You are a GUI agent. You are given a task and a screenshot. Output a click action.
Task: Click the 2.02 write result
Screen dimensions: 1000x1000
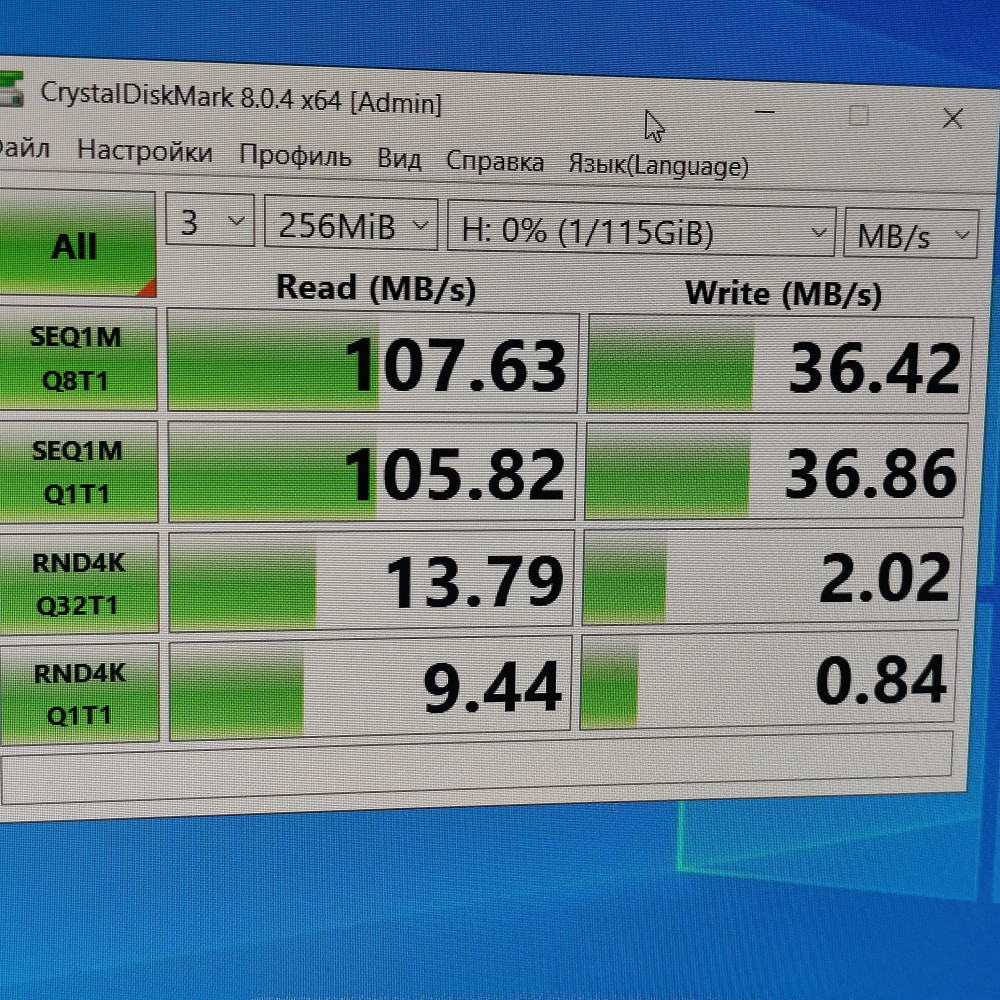coord(772,577)
